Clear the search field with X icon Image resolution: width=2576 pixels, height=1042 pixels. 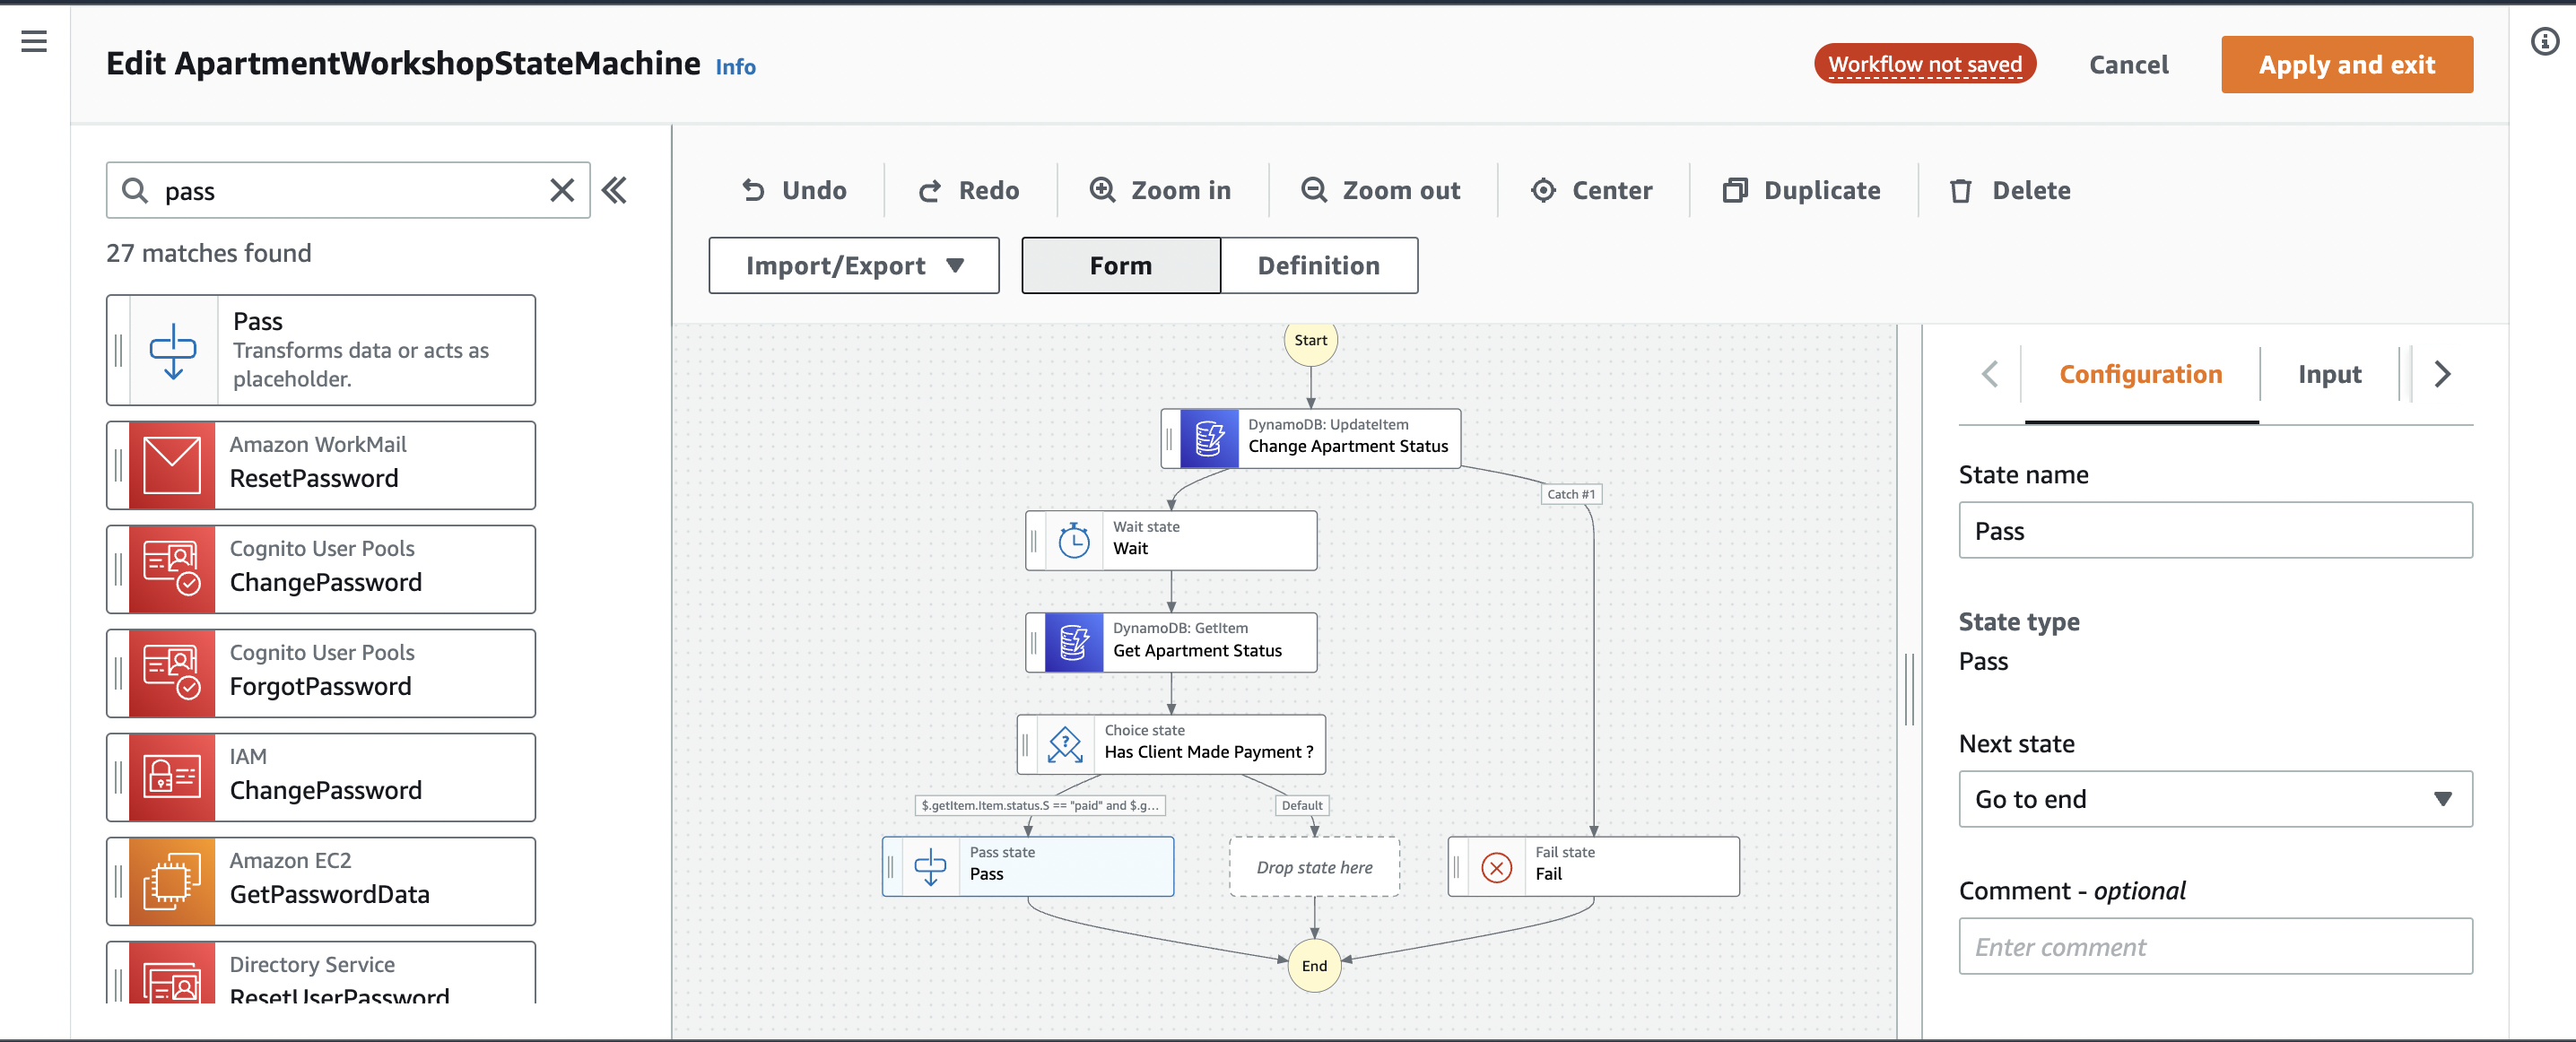point(562,190)
